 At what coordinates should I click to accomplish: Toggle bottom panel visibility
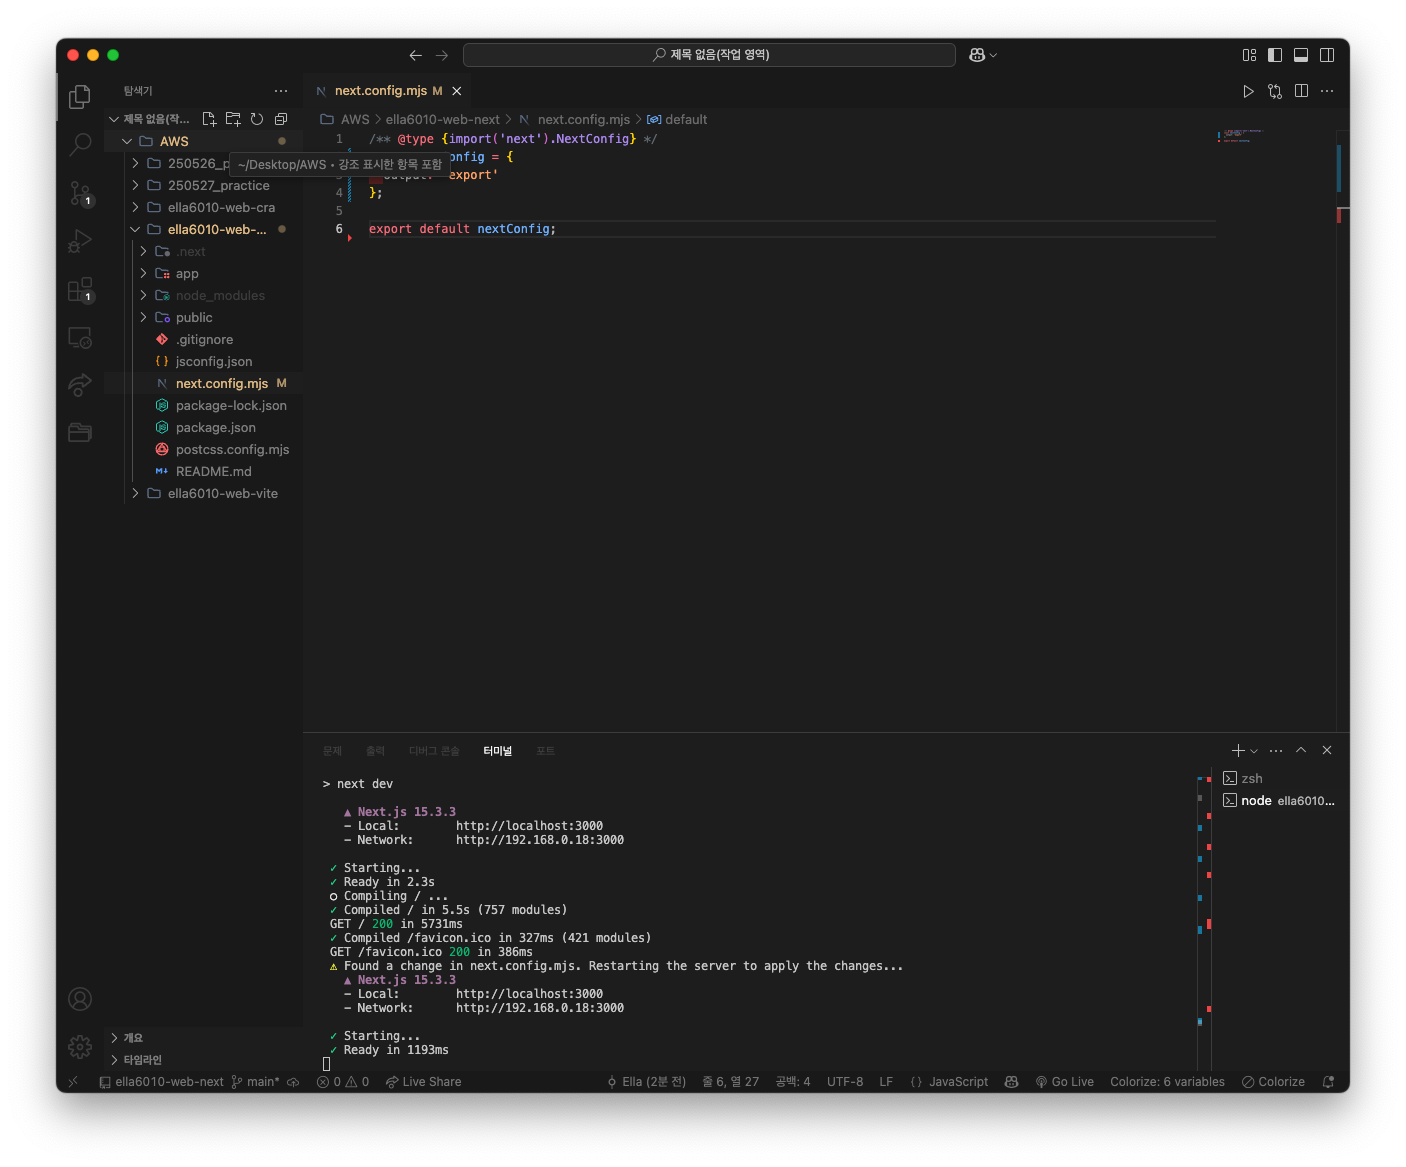point(1301,55)
